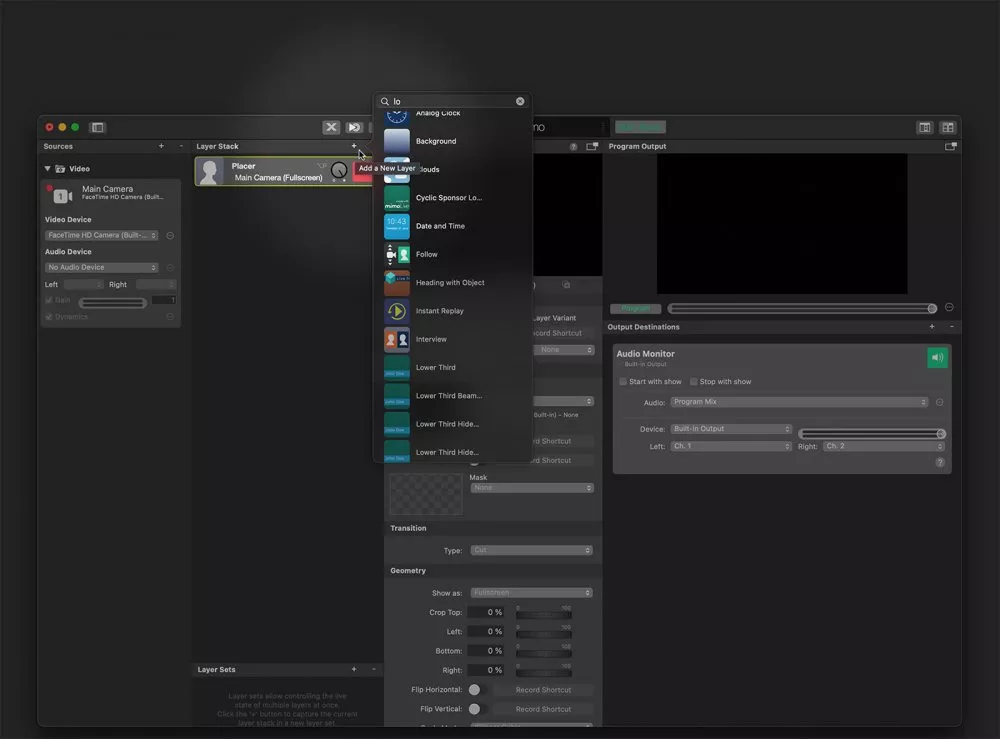The width and height of the screenshot is (1000, 739).
Task: Click Record Shortcut for Flip Horizontal
Action: tap(543, 690)
